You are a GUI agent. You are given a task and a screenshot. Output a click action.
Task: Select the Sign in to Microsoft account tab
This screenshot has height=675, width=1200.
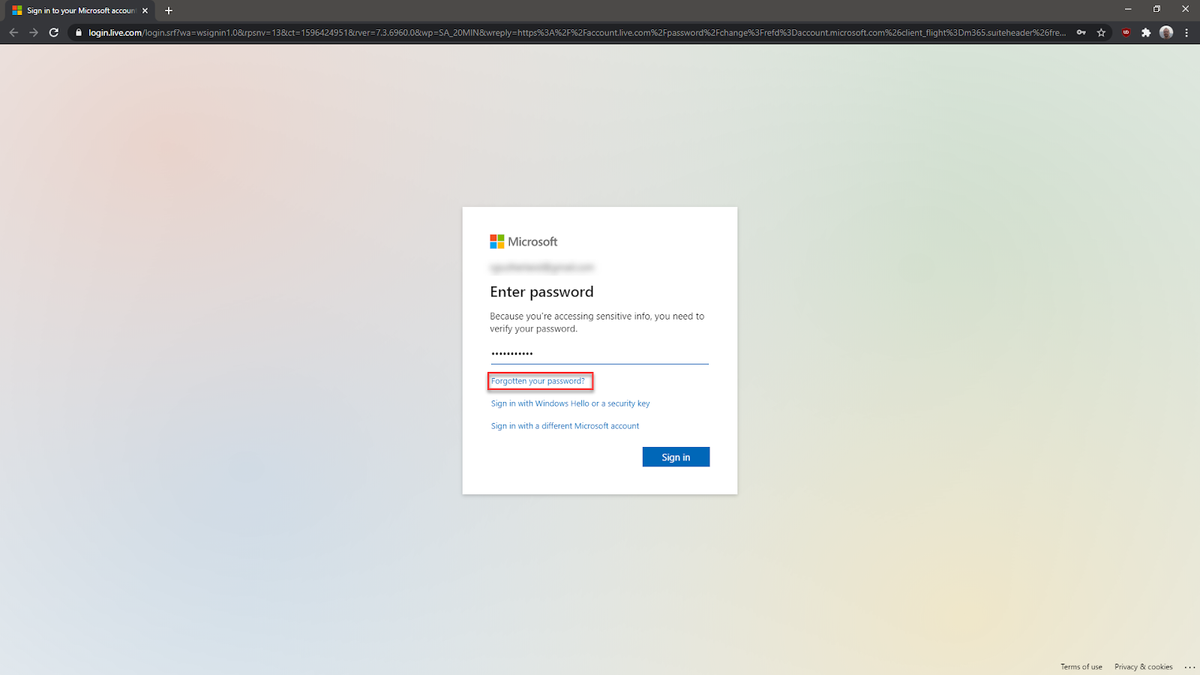pos(75,10)
